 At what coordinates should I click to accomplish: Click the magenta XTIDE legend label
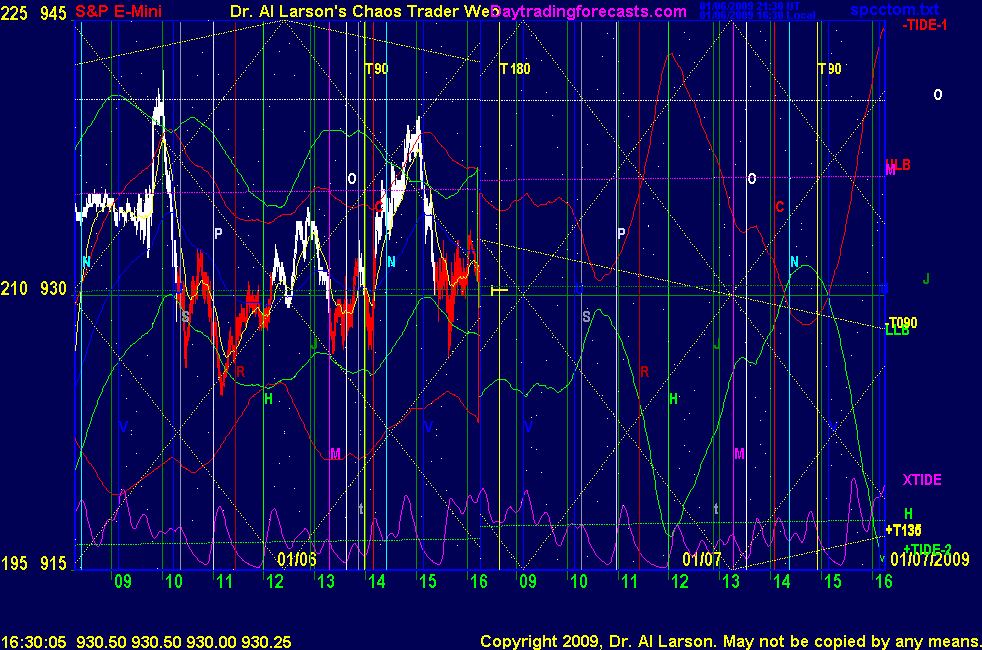tap(922, 480)
